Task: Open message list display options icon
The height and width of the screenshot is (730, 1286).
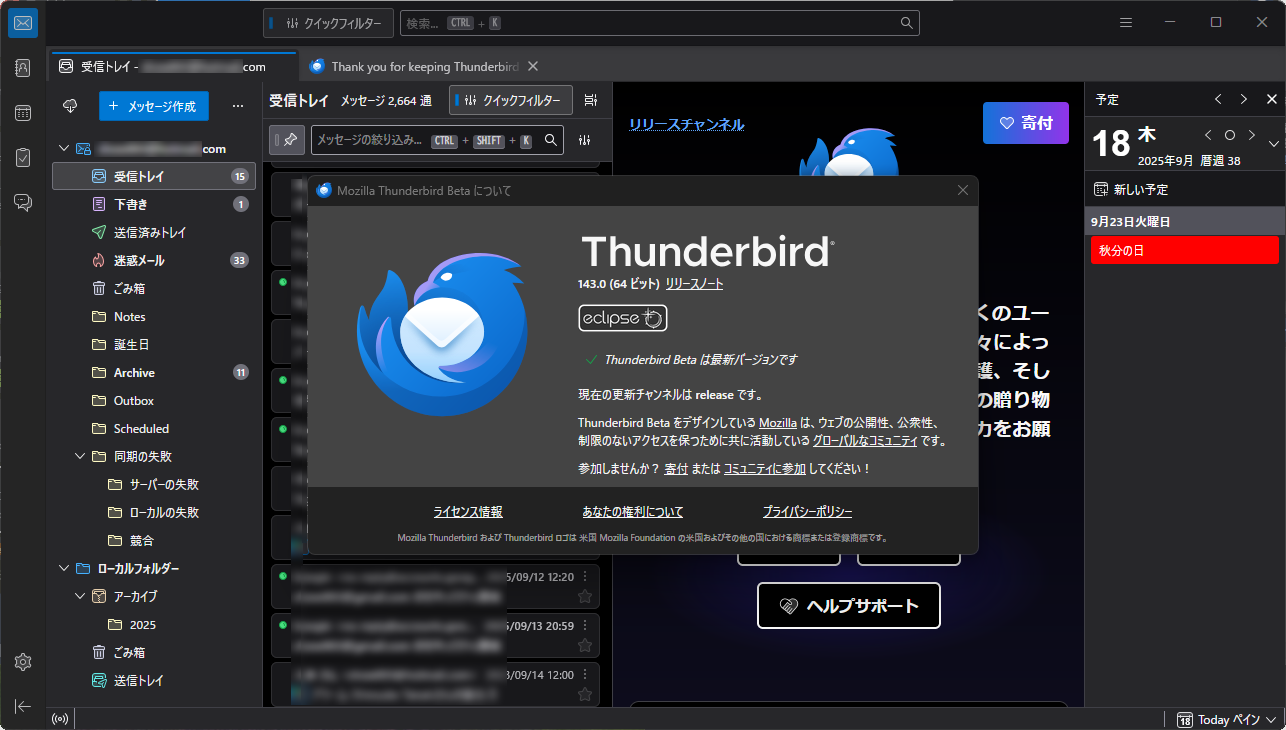Action: tap(589, 100)
